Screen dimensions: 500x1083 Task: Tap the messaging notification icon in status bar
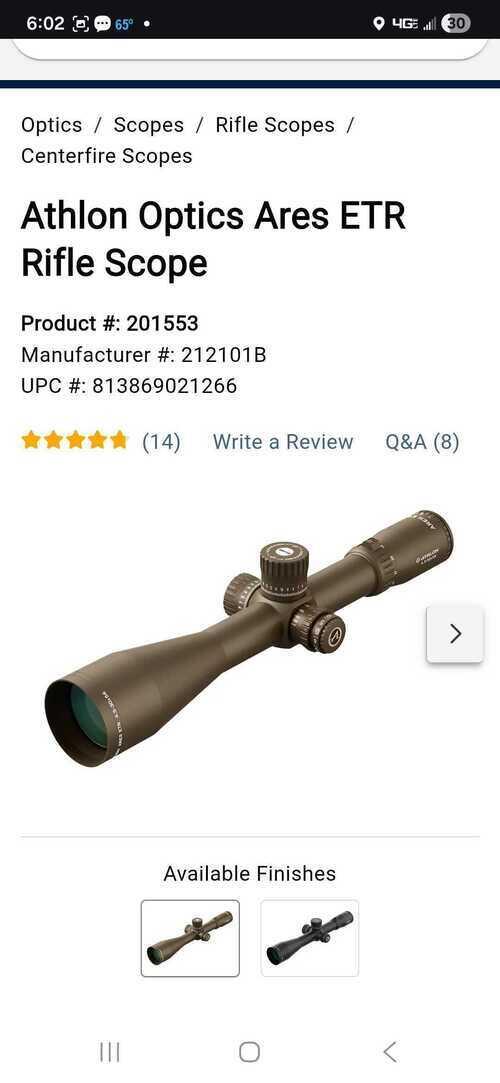point(102,24)
